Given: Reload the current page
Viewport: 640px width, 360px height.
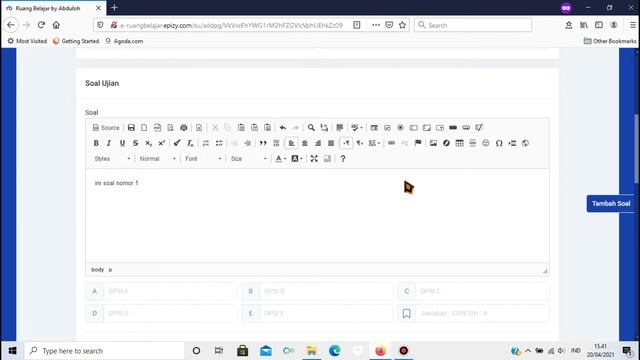Looking at the screenshot, I should click(x=41, y=25).
